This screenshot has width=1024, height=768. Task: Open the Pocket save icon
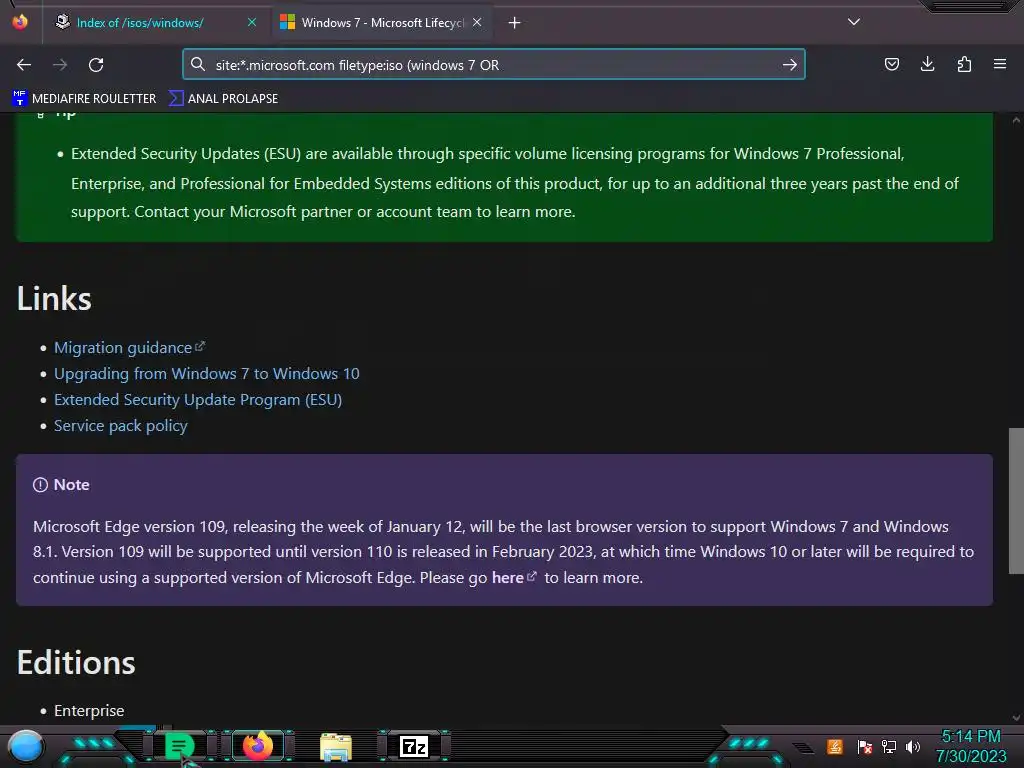pos(891,64)
